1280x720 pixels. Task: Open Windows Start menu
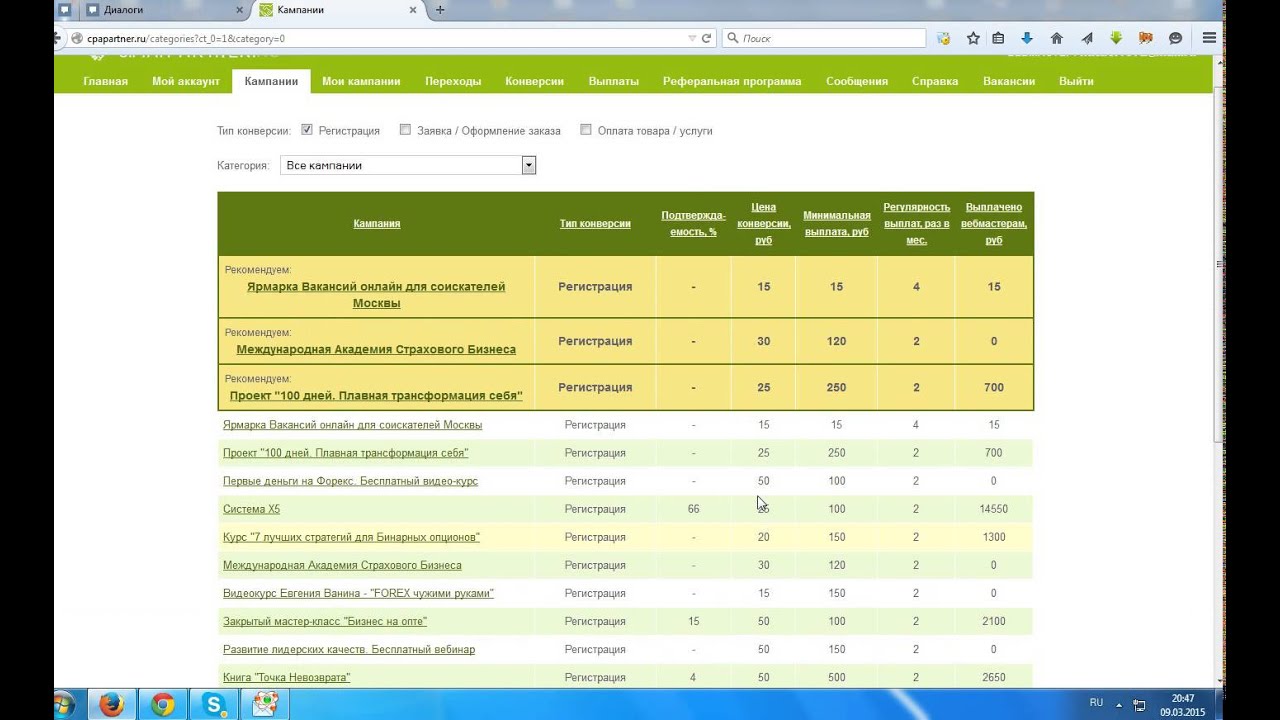[x=64, y=705]
